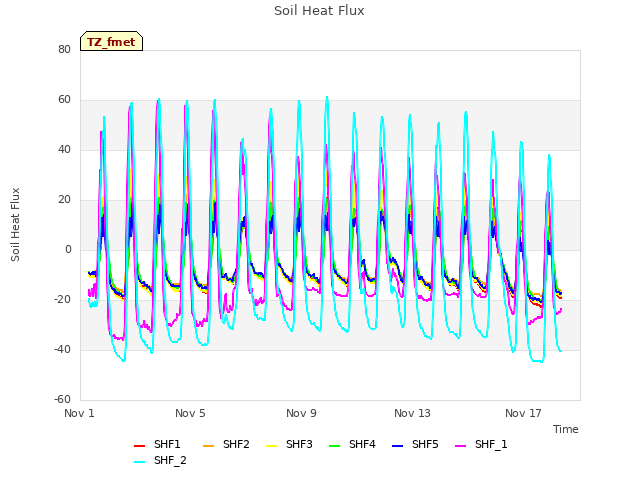
Task: Click the -60 y-axis tick label
Action: (x=62, y=399)
